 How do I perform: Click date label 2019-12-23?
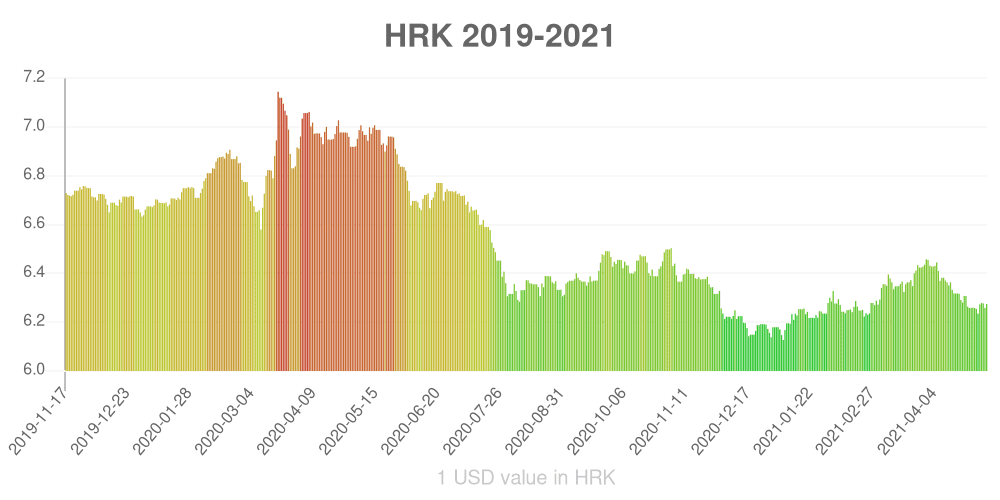pyautogui.click(x=101, y=422)
